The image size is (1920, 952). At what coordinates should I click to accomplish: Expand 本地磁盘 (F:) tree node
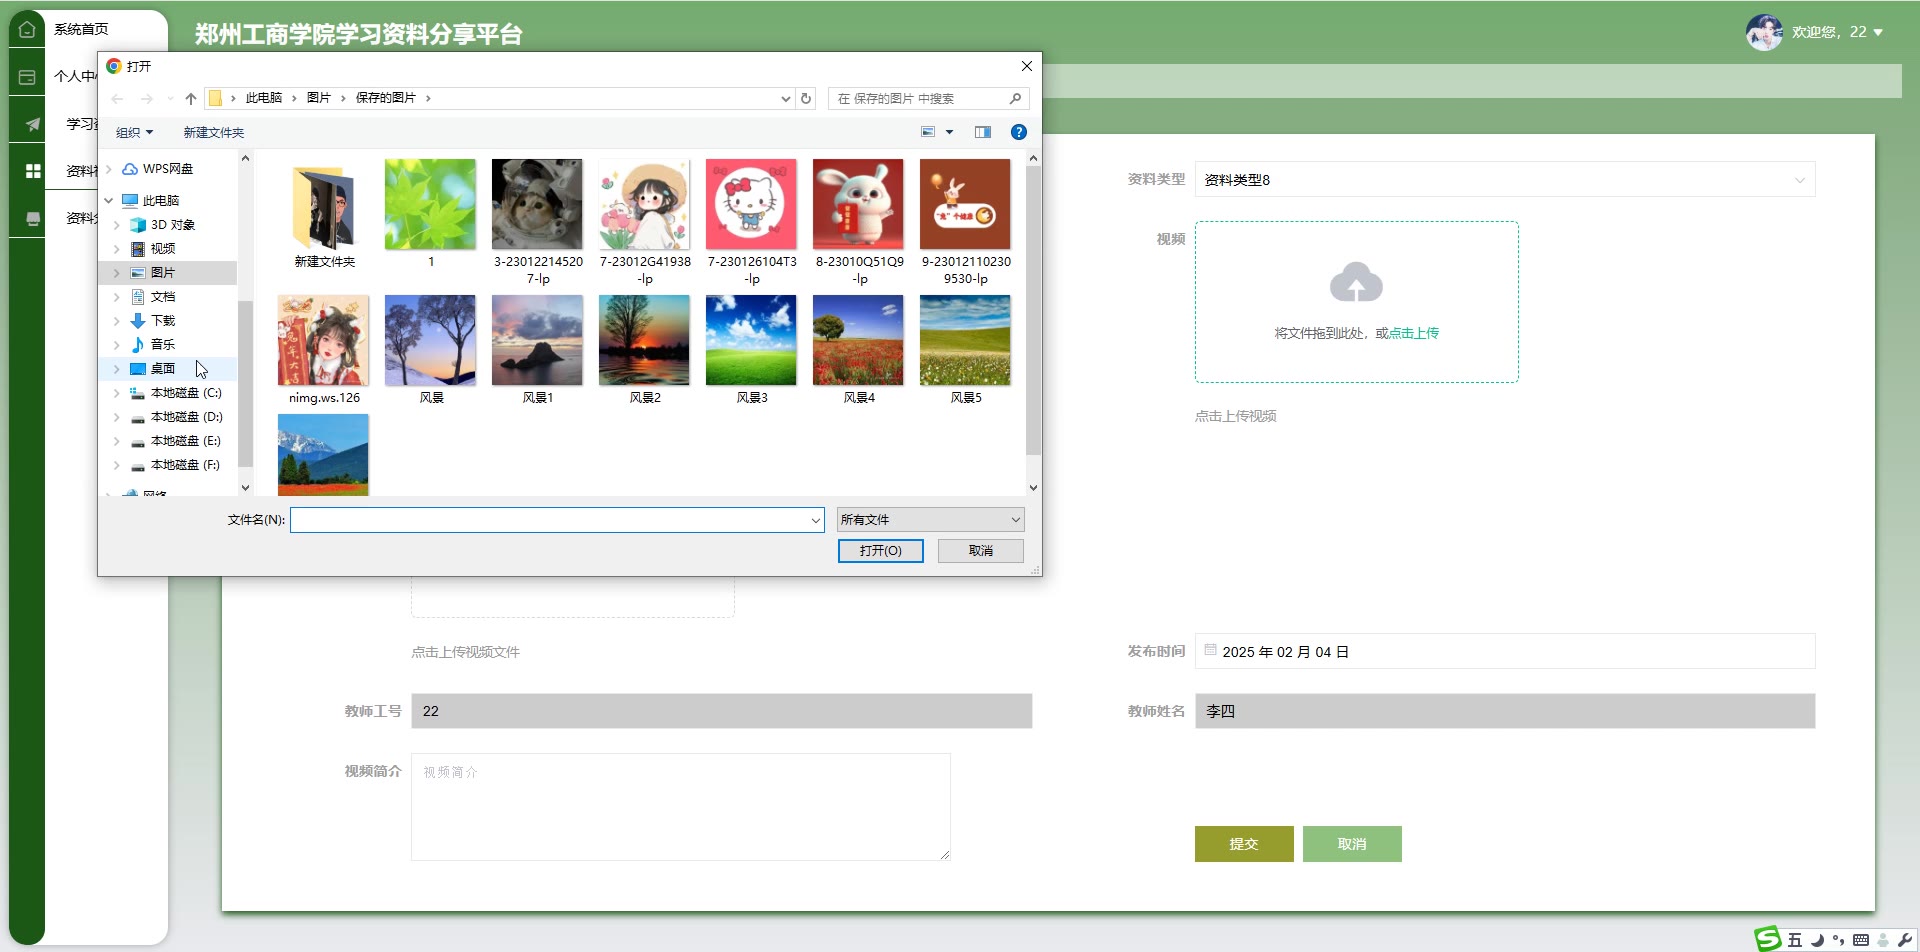[116, 465]
